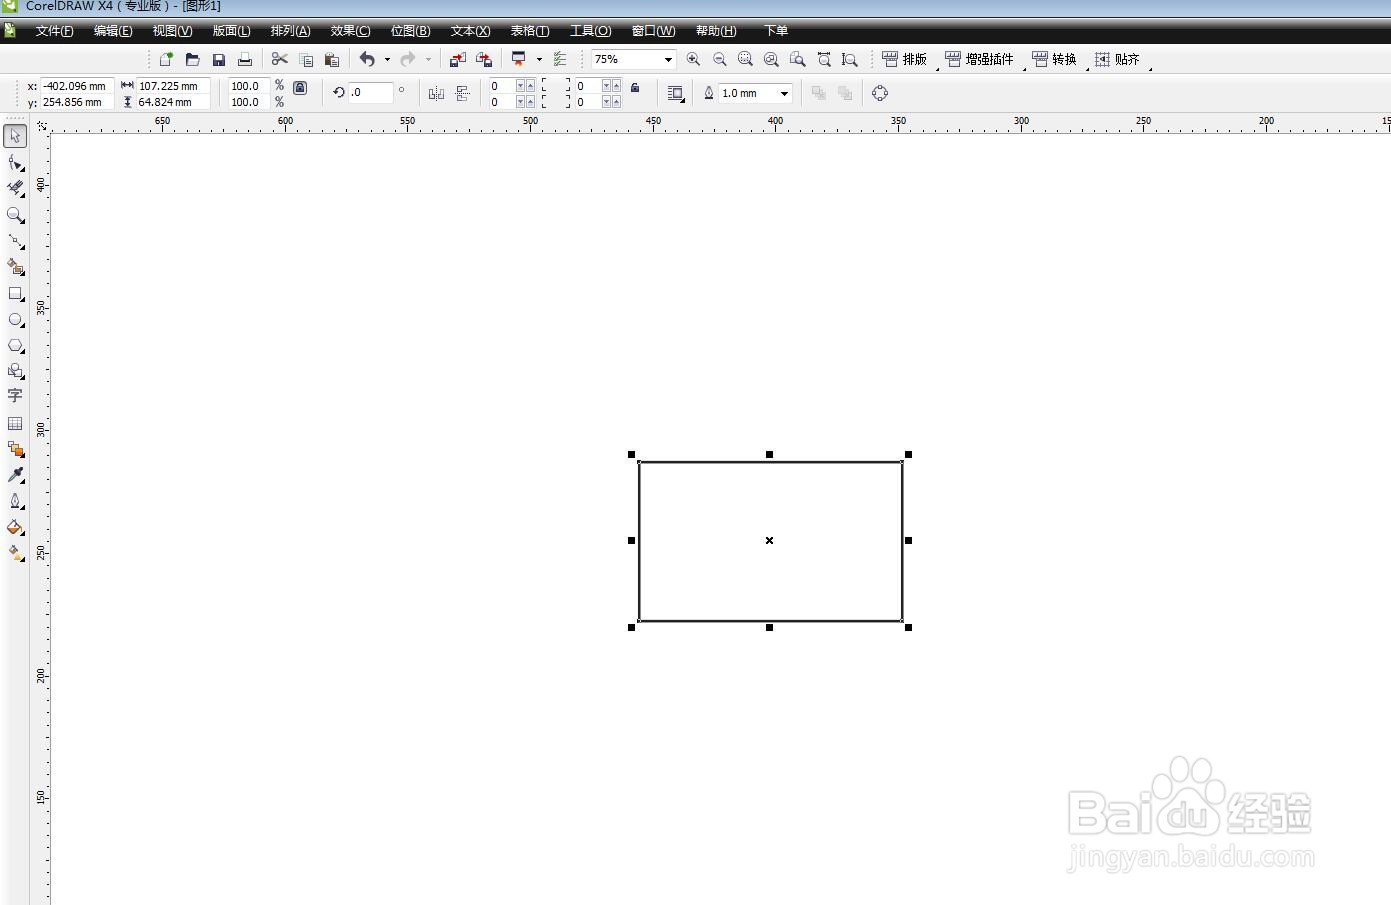Select the Pick tool arrow
Screen dimensions: 1391x905
pos(15,135)
